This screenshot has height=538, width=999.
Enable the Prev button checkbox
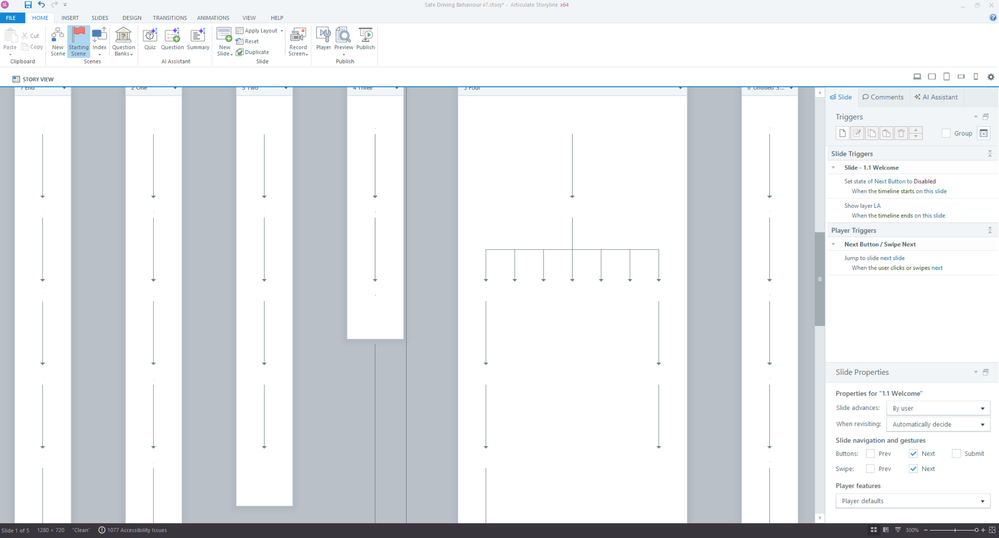(870, 454)
